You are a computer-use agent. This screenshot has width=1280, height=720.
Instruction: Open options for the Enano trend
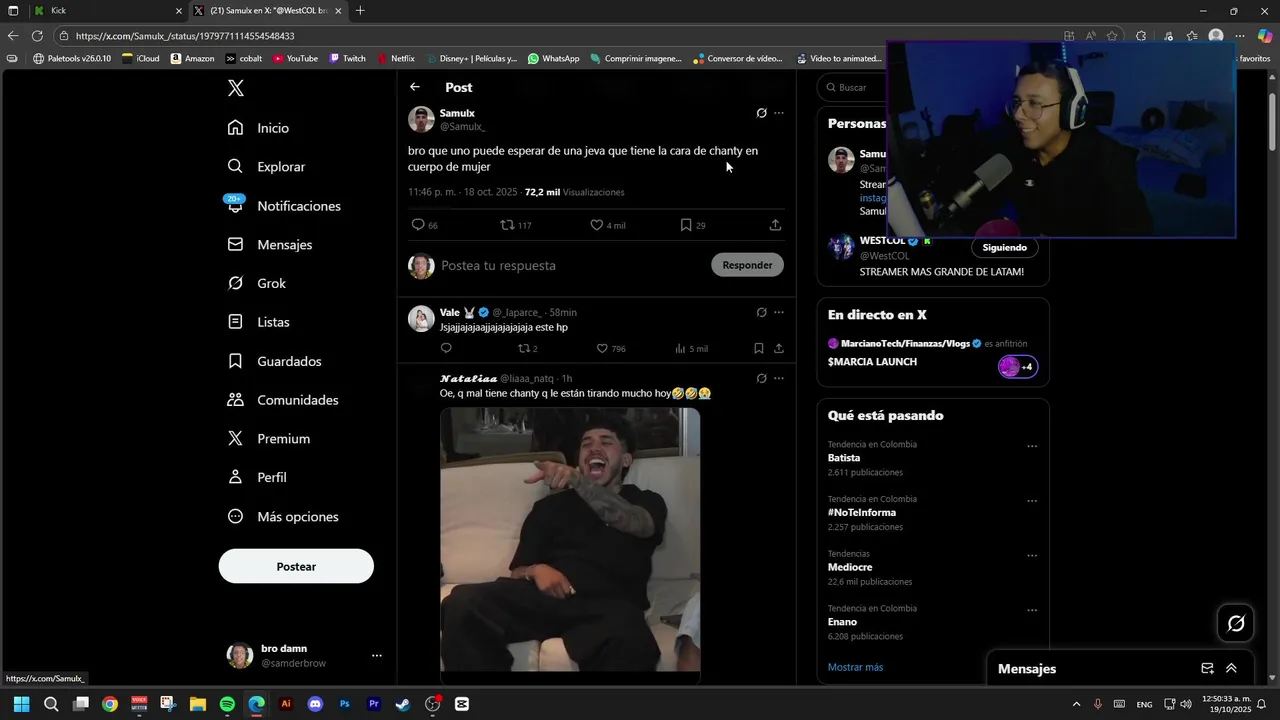click(x=1032, y=610)
